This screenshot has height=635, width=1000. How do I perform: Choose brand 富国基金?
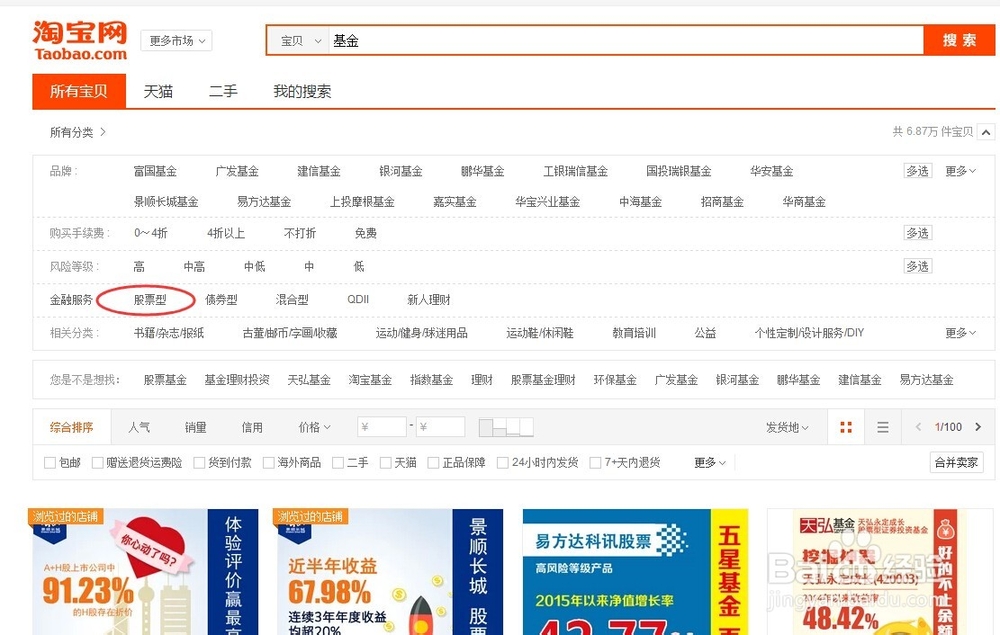tap(155, 171)
